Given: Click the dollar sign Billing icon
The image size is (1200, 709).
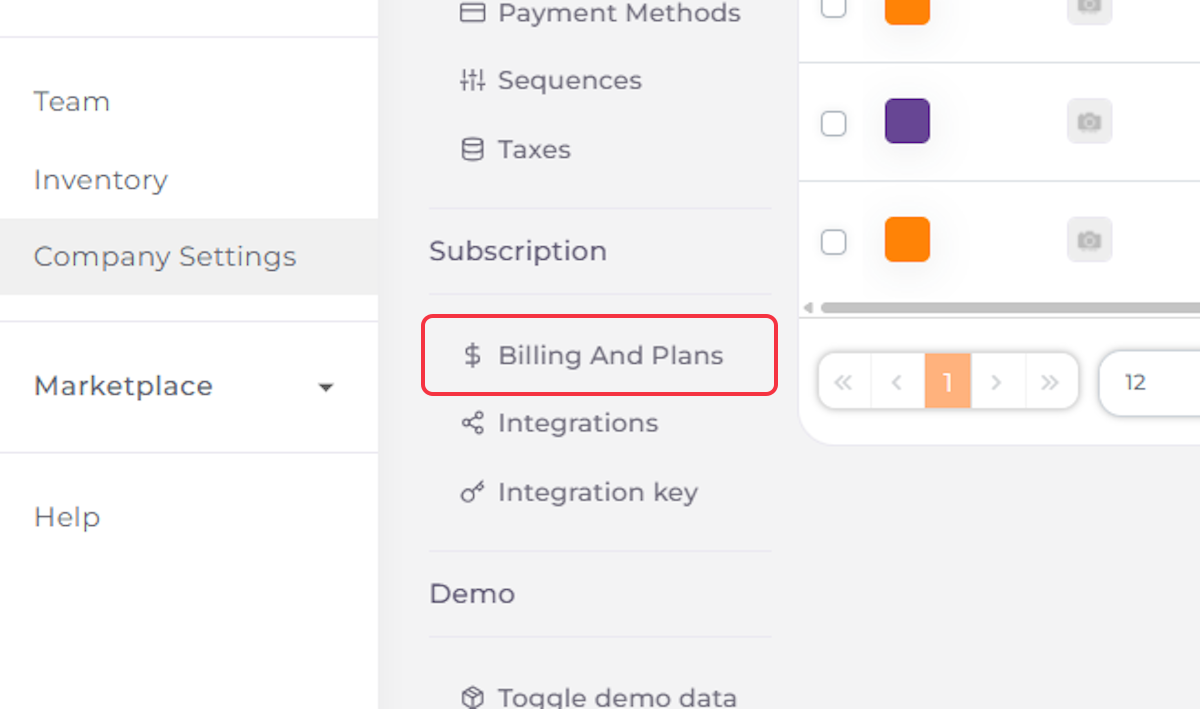Looking at the screenshot, I should [473, 355].
